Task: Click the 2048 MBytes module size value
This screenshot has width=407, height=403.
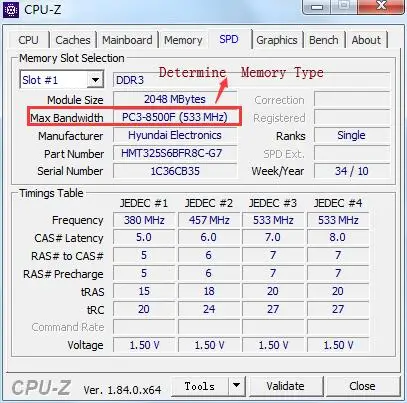Action: (175, 99)
